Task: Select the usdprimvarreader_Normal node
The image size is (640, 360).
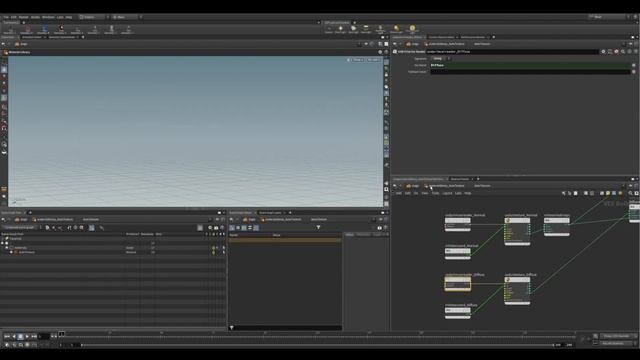Action: click(x=458, y=224)
